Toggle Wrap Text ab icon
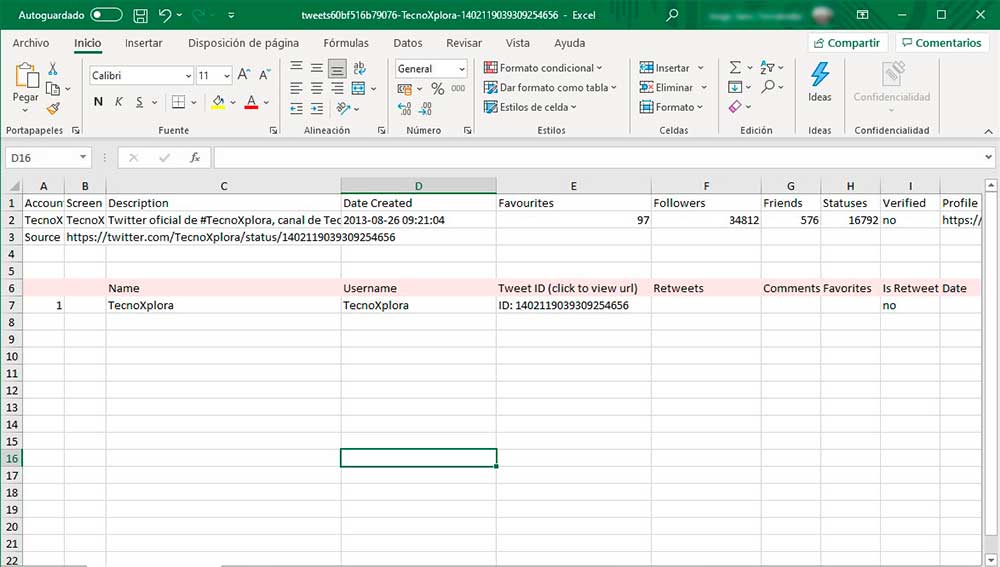The image size is (1000, 567). [x=359, y=68]
